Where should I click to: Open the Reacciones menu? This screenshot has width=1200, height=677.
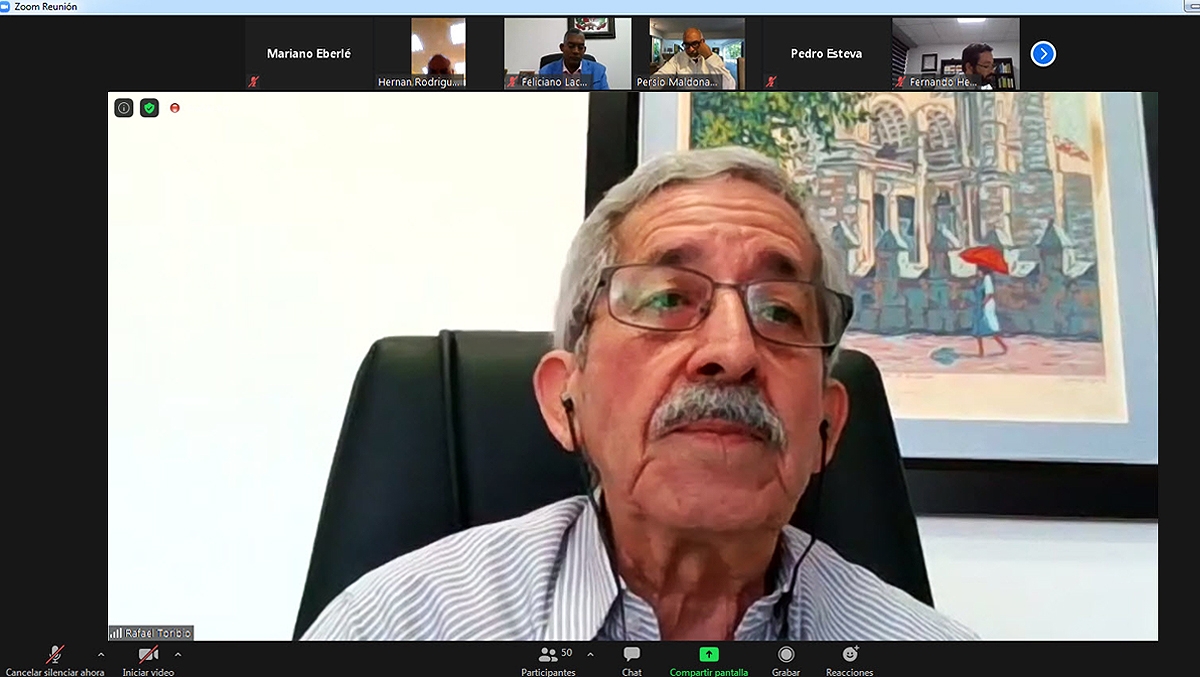pyautogui.click(x=850, y=661)
